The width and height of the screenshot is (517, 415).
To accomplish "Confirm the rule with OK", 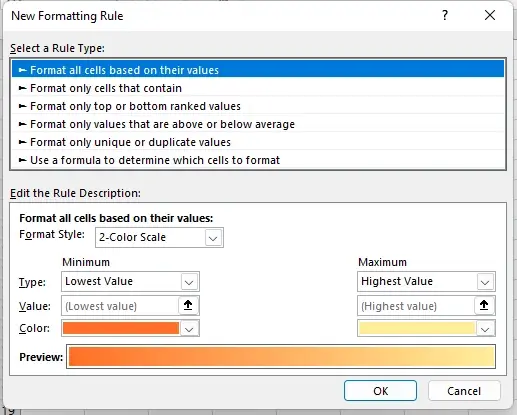I will 380,391.
